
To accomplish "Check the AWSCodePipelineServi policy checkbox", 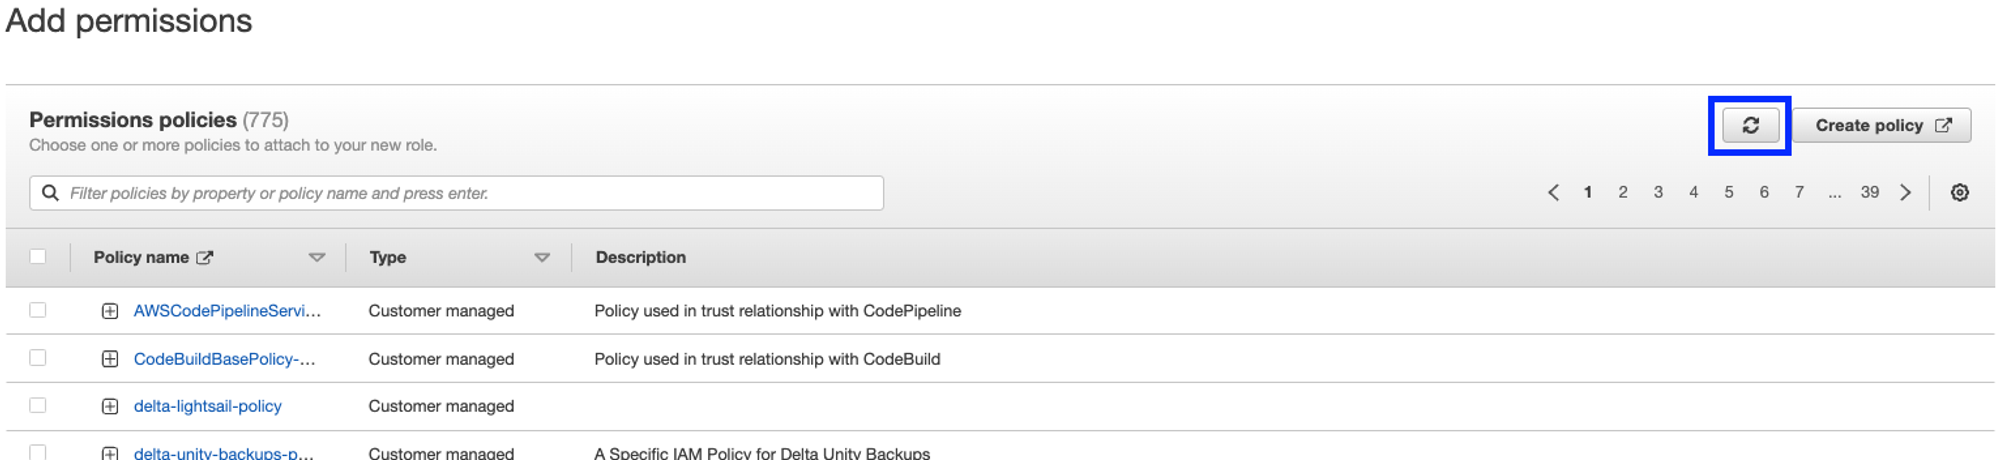I will [38, 310].
